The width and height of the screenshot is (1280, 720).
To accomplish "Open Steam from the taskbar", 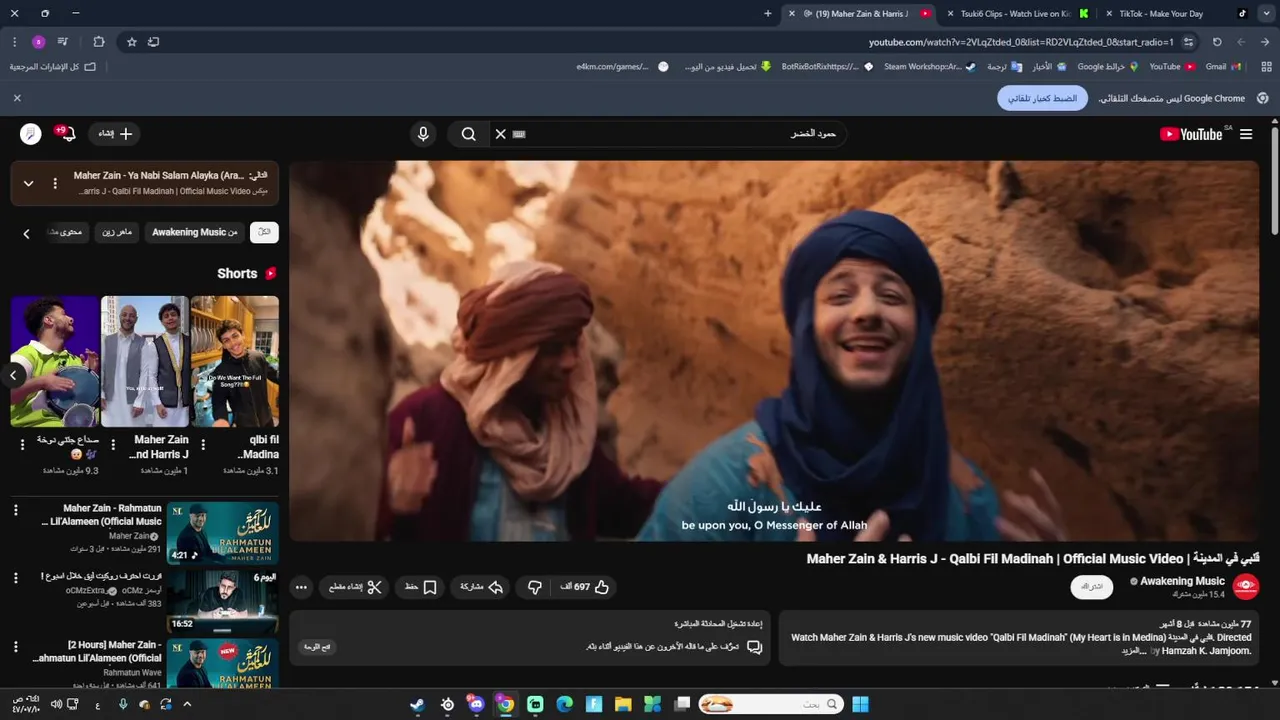I will tap(417, 705).
